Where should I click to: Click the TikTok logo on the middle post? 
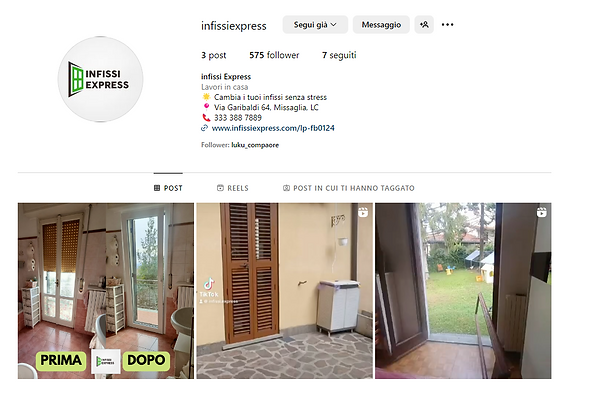pos(209,284)
